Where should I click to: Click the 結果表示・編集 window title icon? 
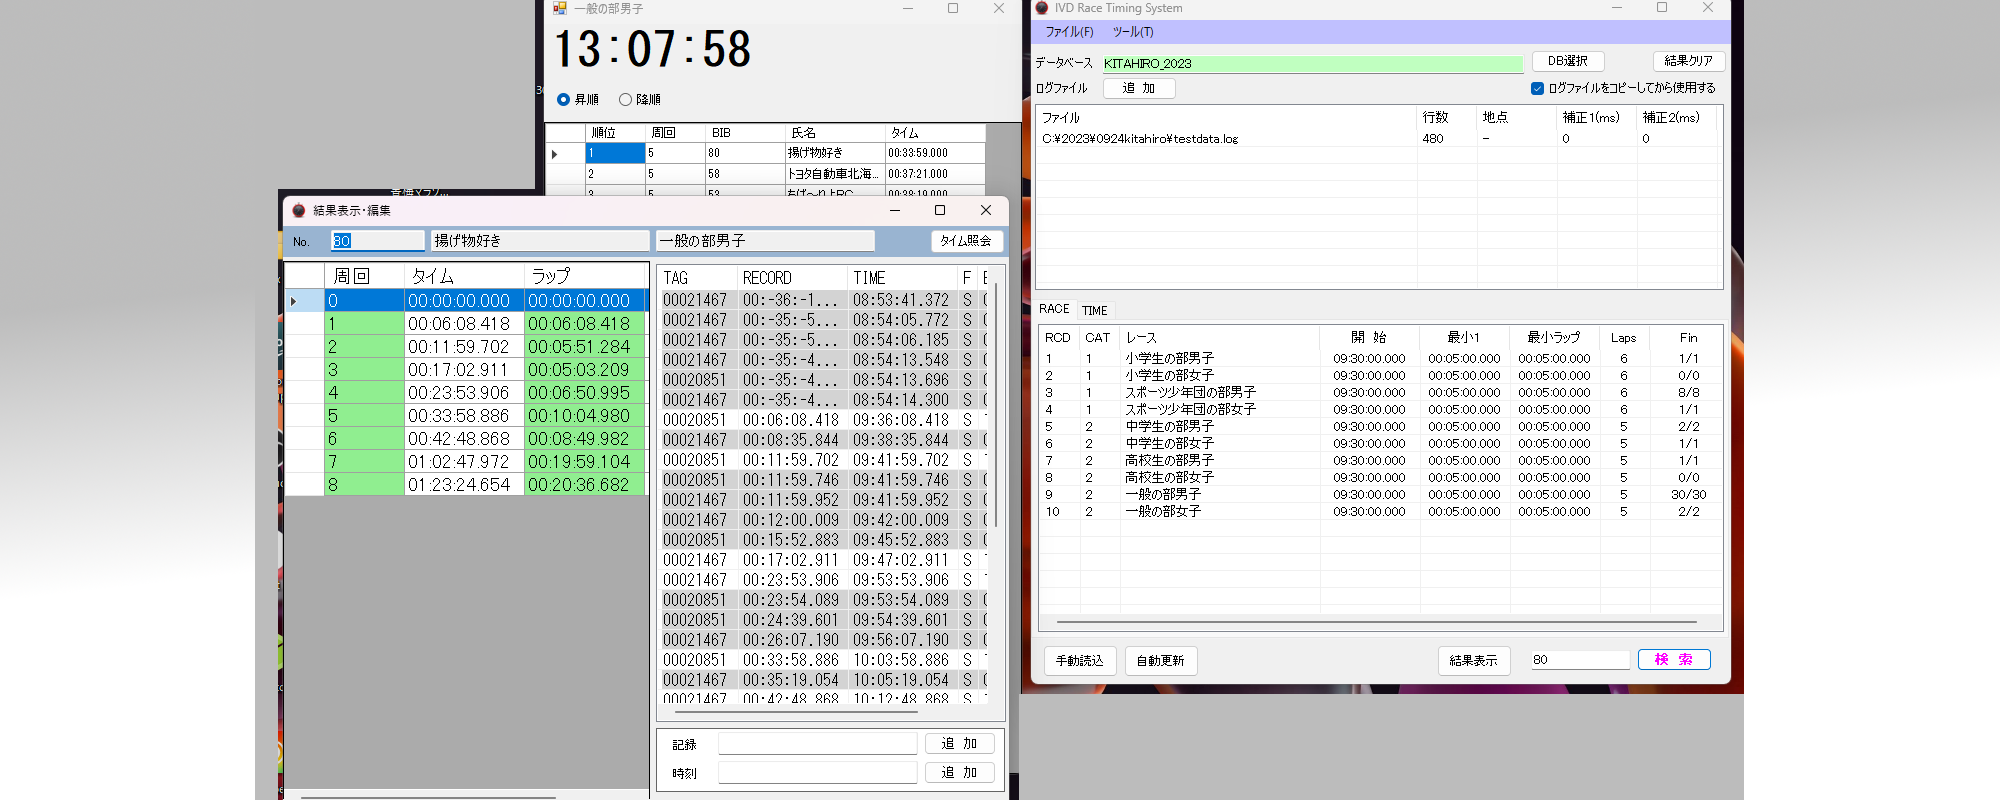[x=298, y=210]
